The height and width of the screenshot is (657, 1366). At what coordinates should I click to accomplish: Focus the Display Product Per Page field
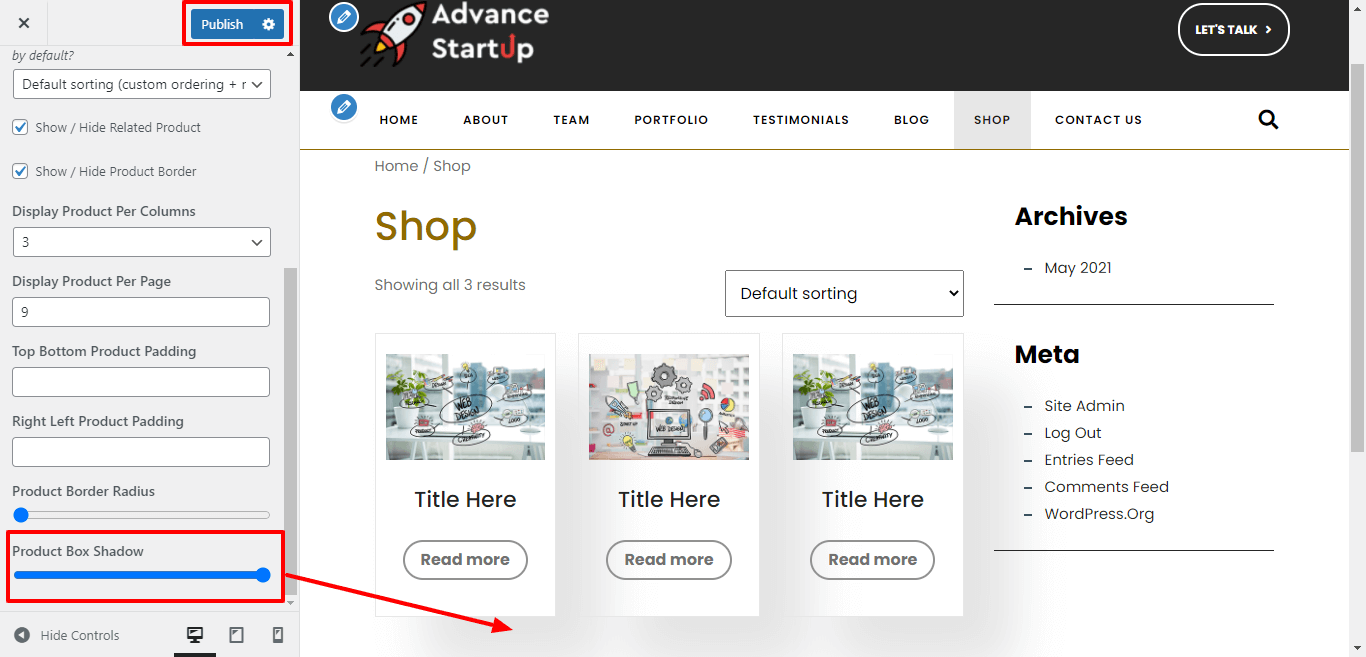pos(141,312)
